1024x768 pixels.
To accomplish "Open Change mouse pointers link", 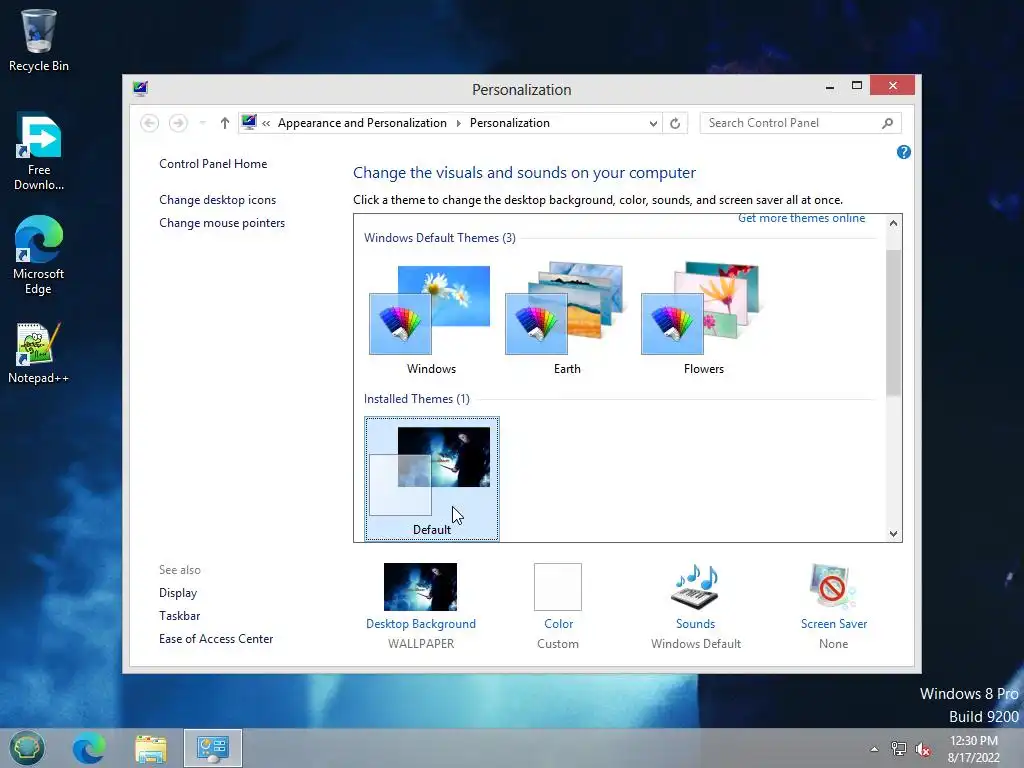I will tap(222, 223).
